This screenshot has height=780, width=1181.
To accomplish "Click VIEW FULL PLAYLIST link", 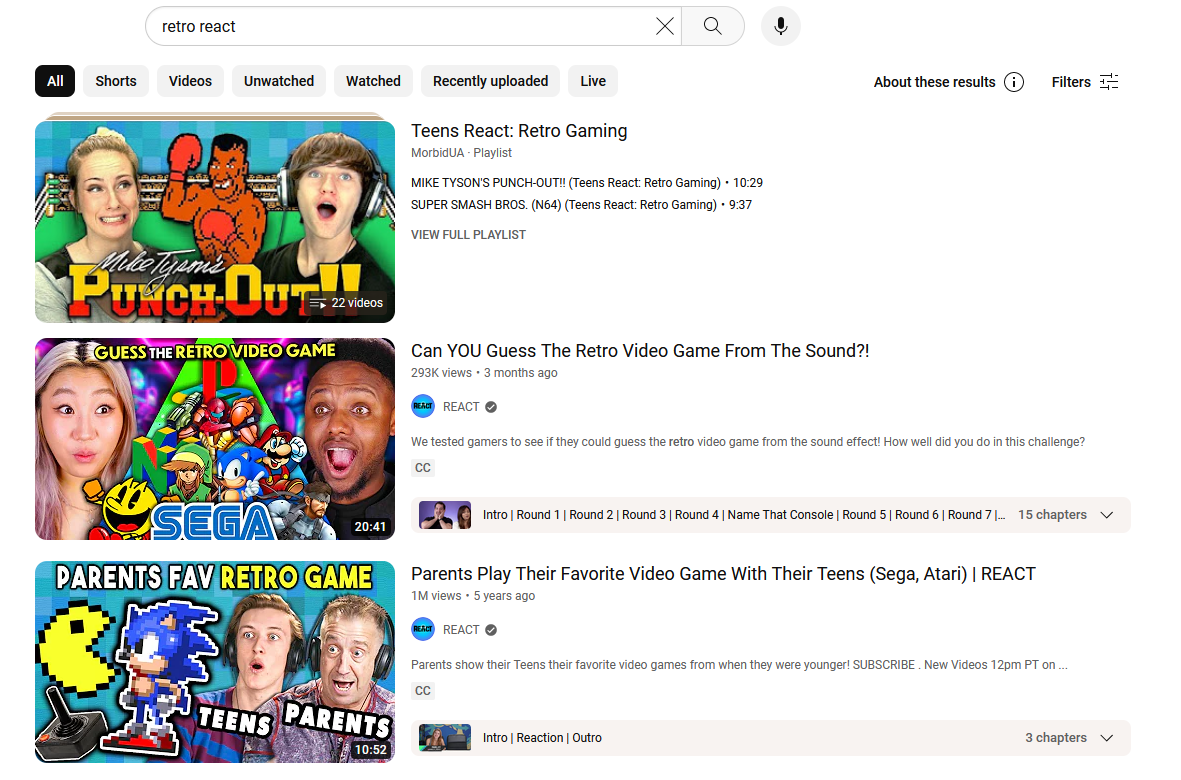I will pyautogui.click(x=468, y=235).
